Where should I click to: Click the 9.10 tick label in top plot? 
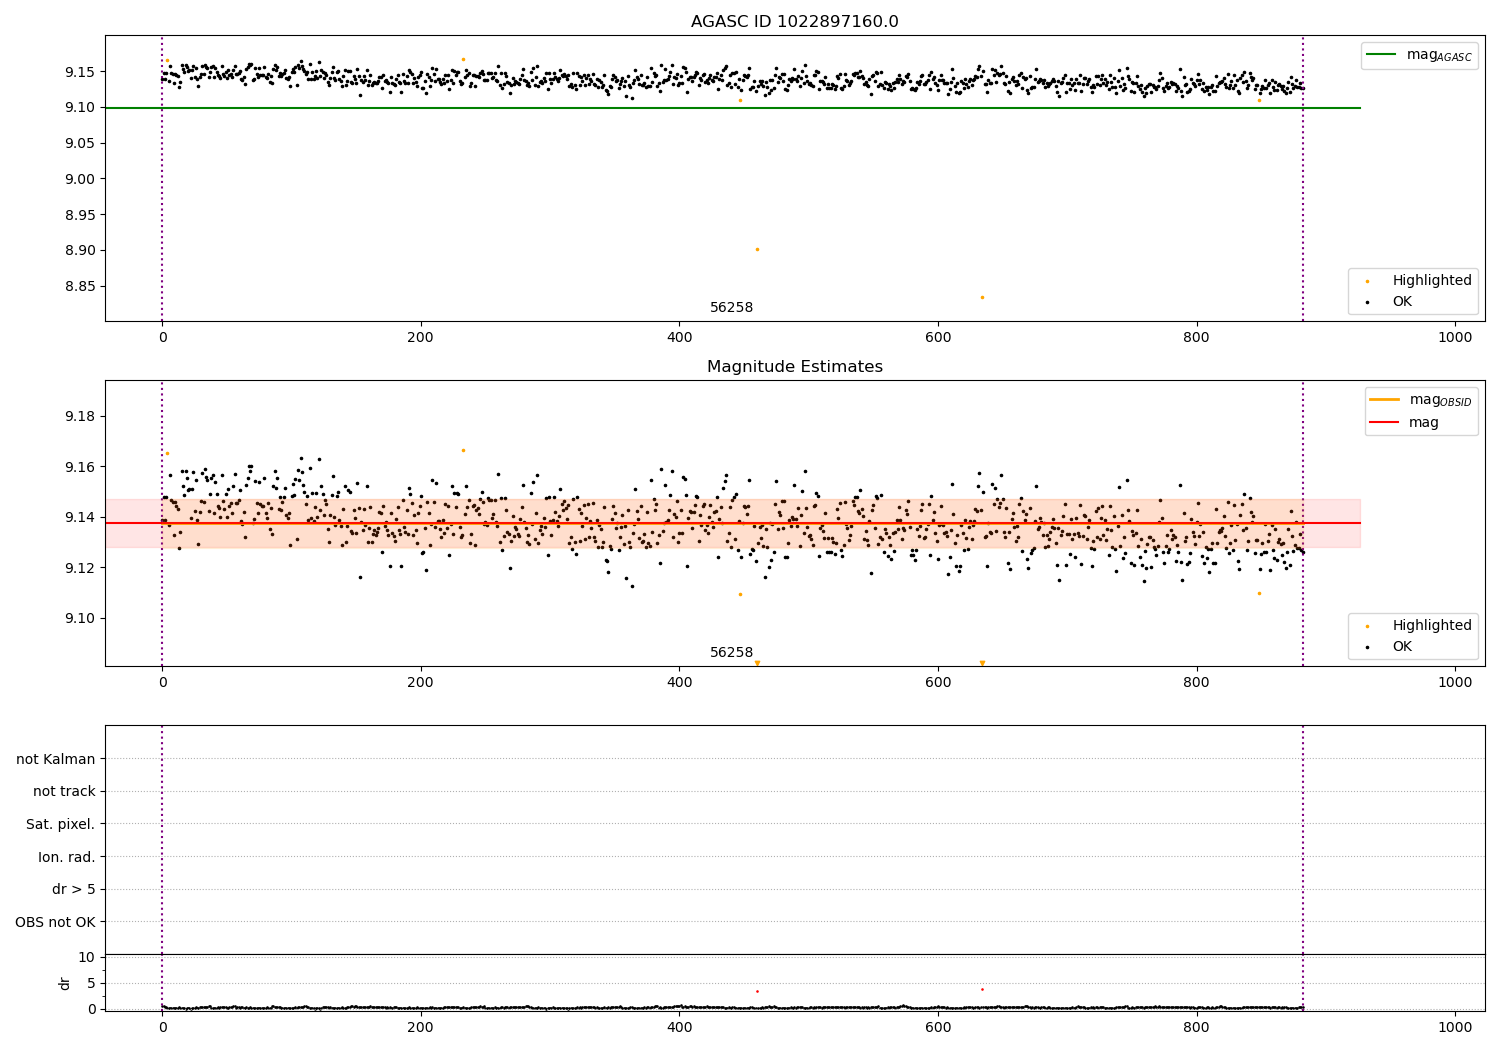80,108
